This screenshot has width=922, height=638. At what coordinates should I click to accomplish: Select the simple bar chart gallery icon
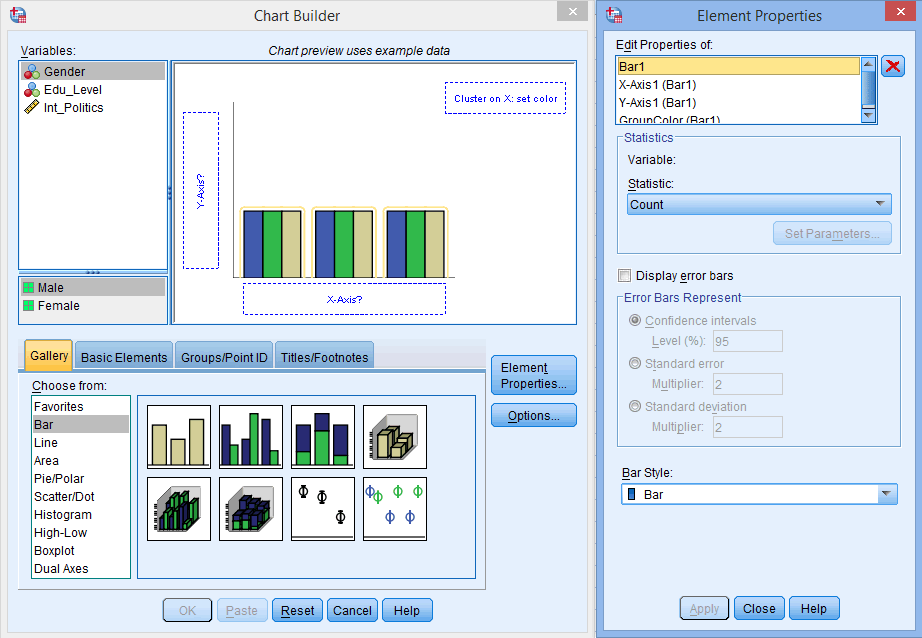pyautogui.click(x=178, y=436)
